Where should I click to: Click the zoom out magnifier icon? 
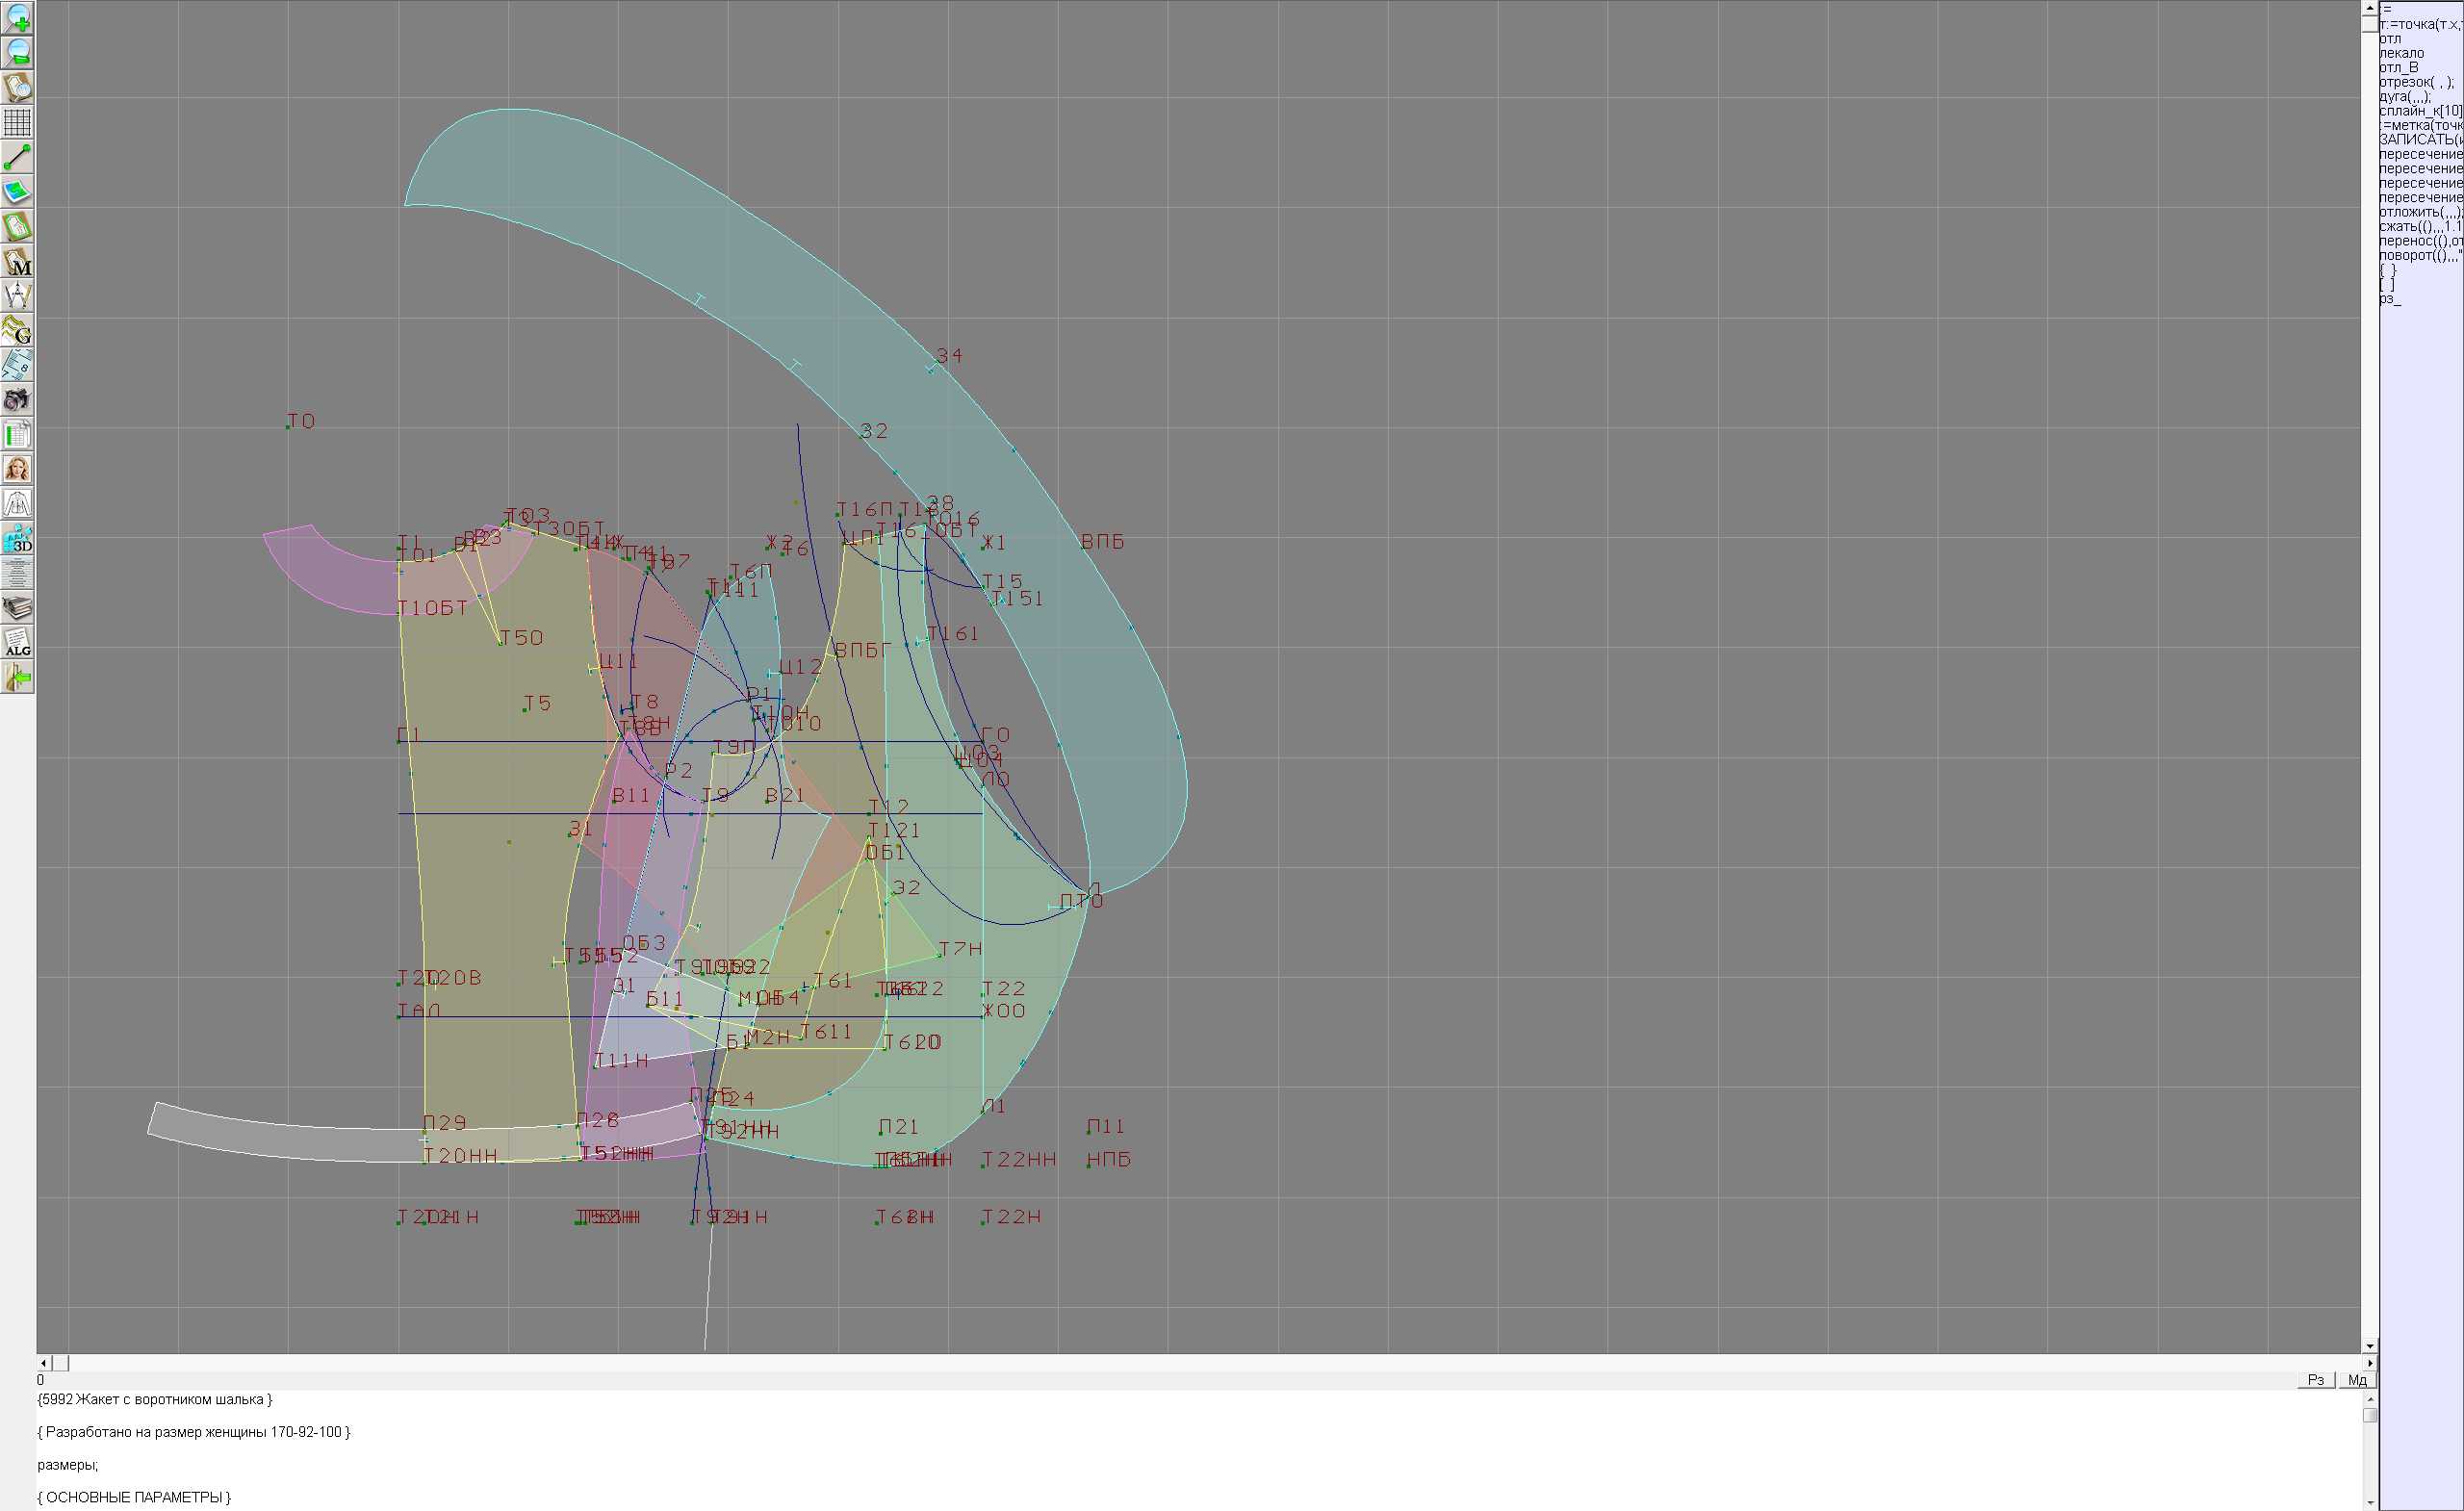click(17, 53)
